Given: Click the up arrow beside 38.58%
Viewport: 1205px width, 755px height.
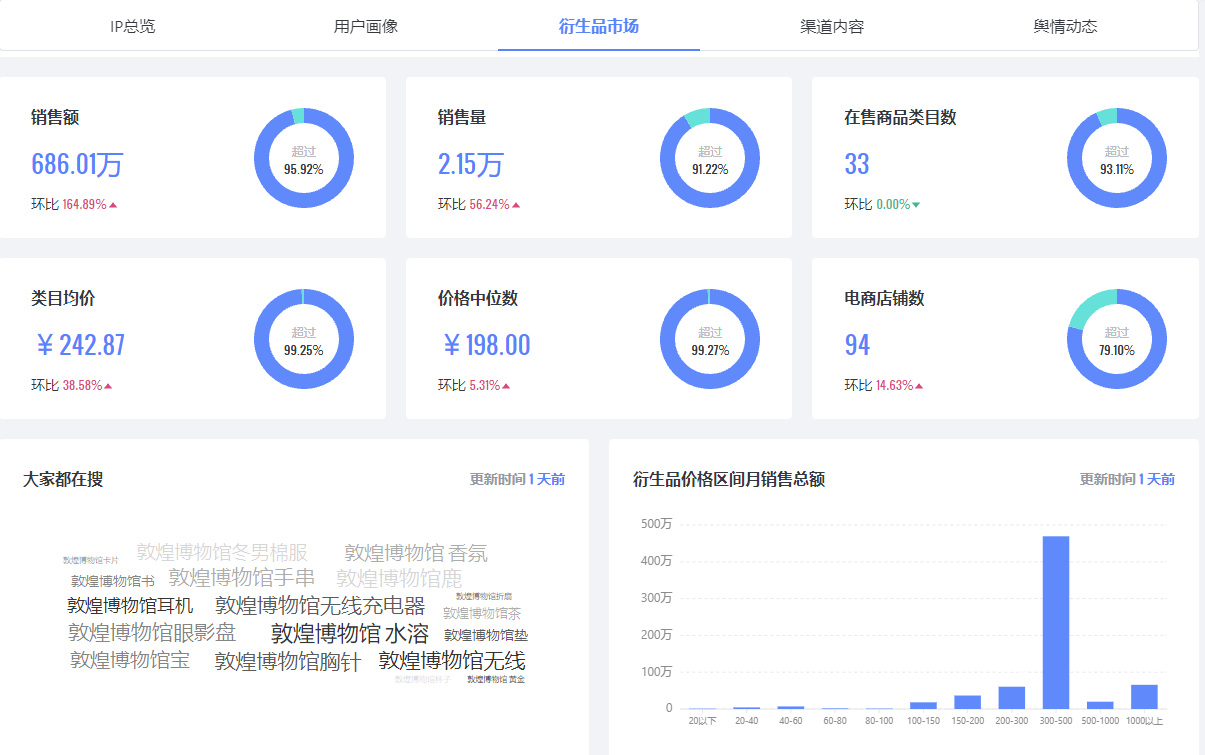Looking at the screenshot, I should pyautogui.click(x=108, y=386).
